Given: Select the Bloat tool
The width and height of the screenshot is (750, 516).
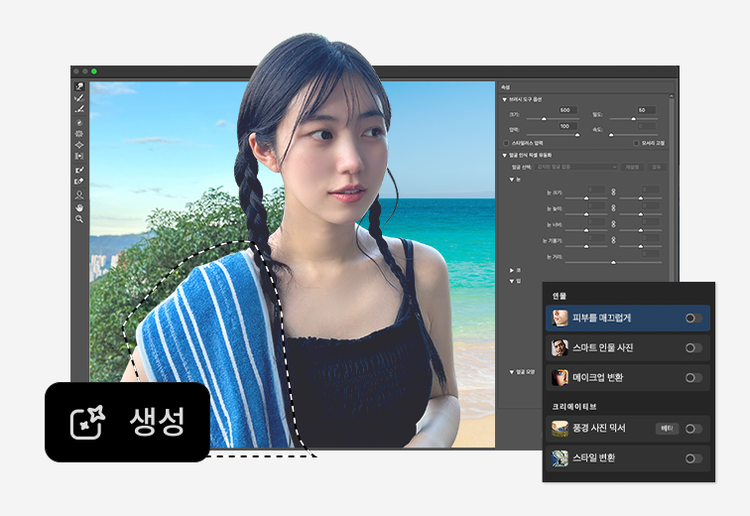Looking at the screenshot, I should 79,145.
